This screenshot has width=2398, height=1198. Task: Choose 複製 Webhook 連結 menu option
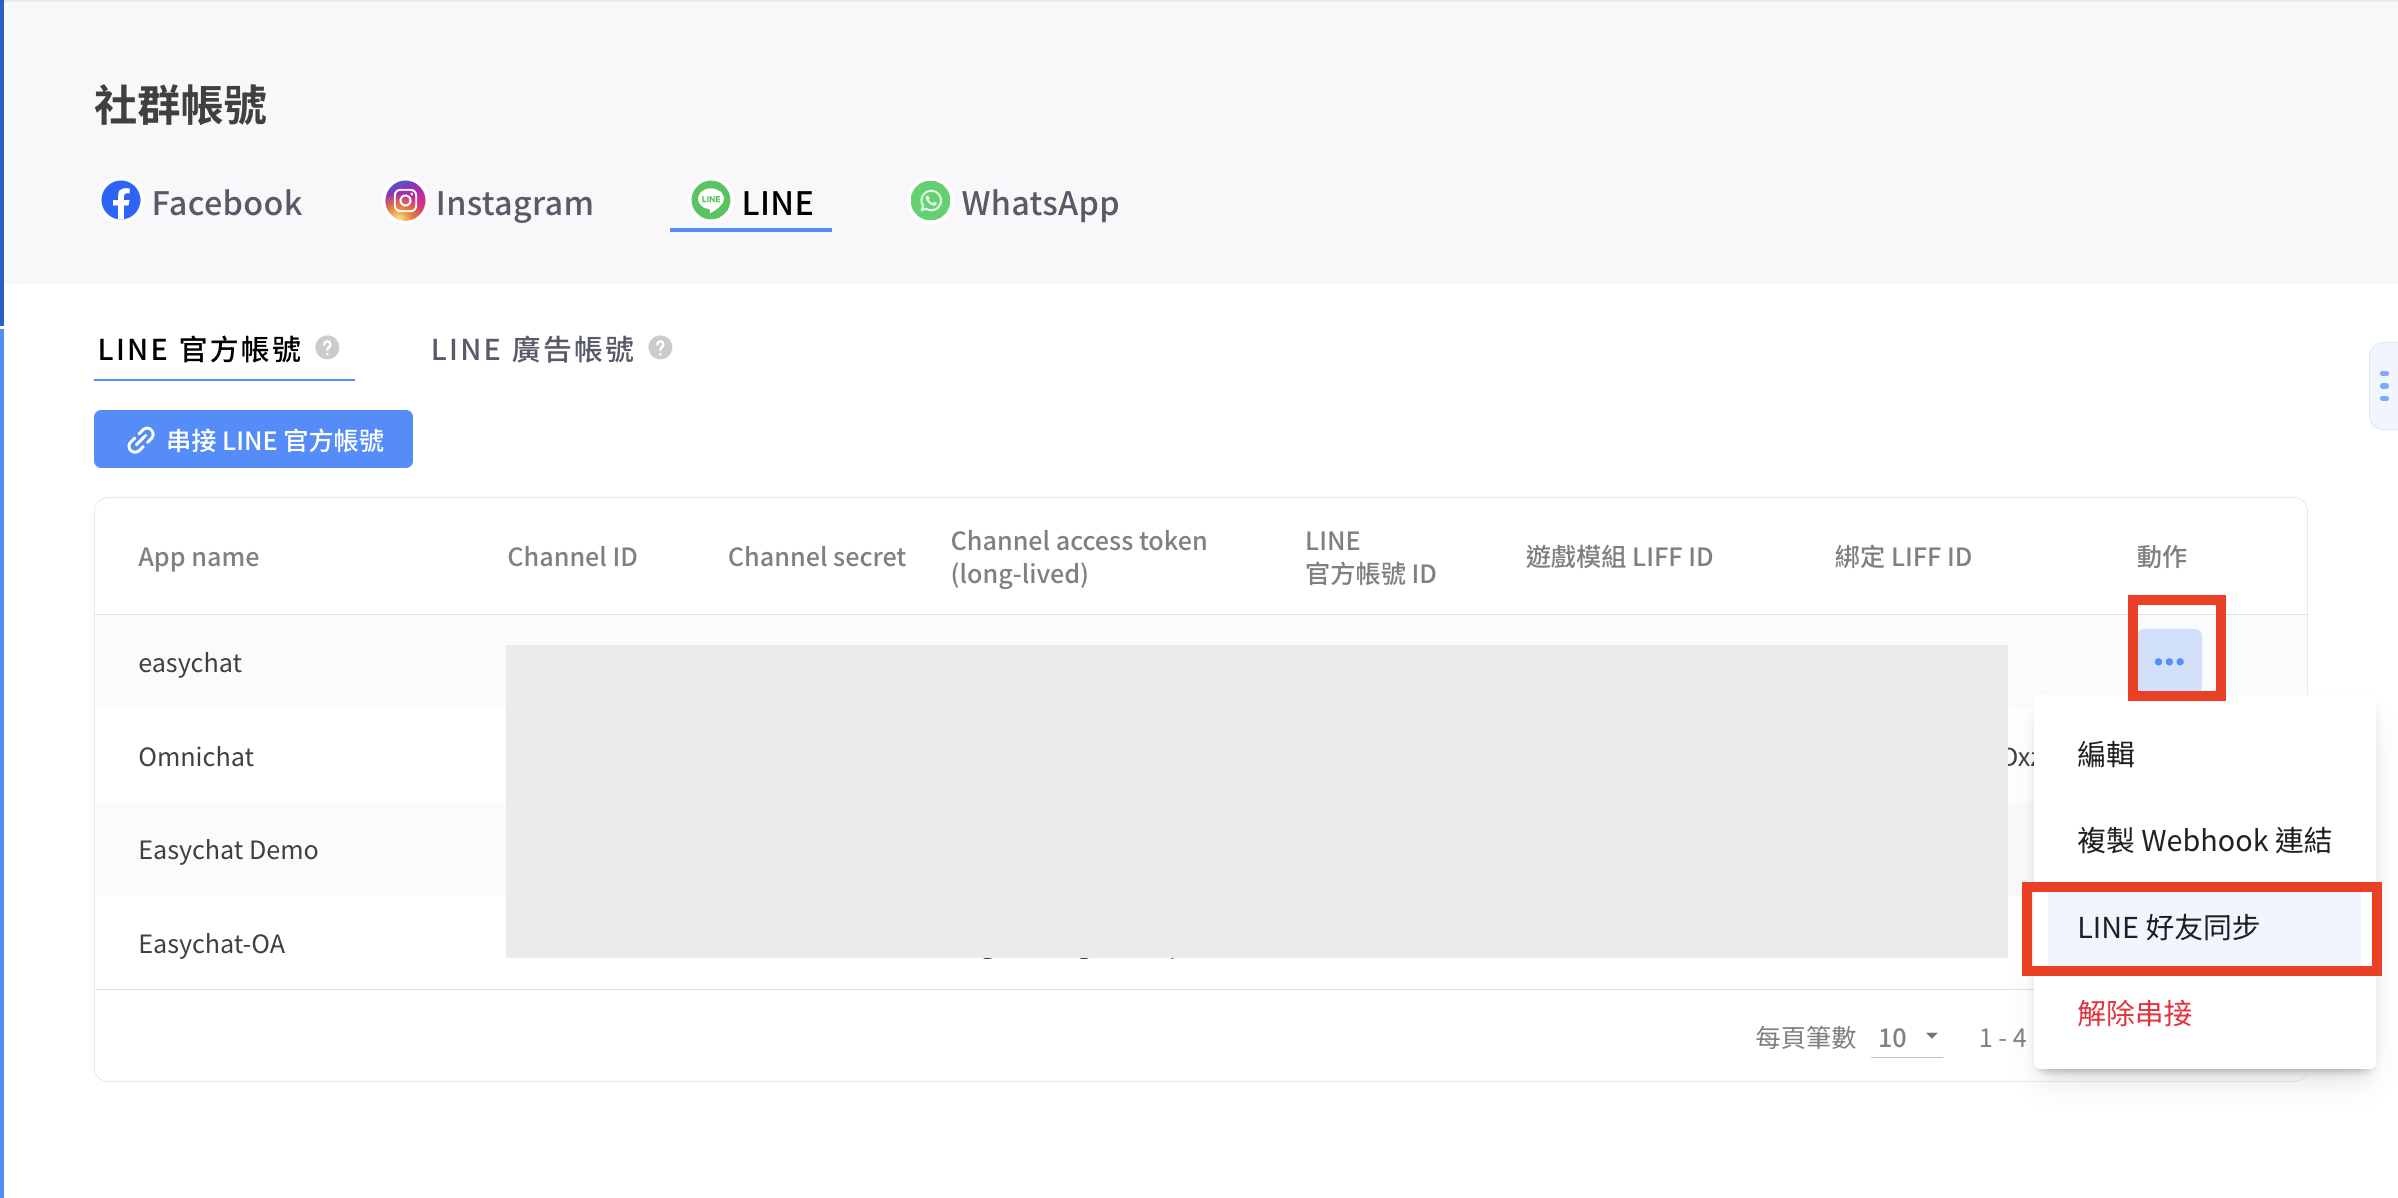coord(2204,840)
